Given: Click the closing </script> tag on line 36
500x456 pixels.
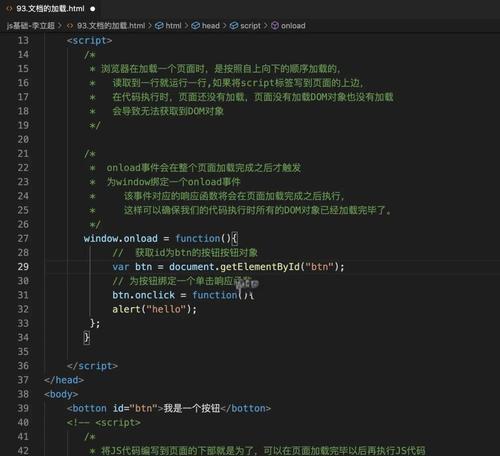Looking at the screenshot, I should click(92, 366).
